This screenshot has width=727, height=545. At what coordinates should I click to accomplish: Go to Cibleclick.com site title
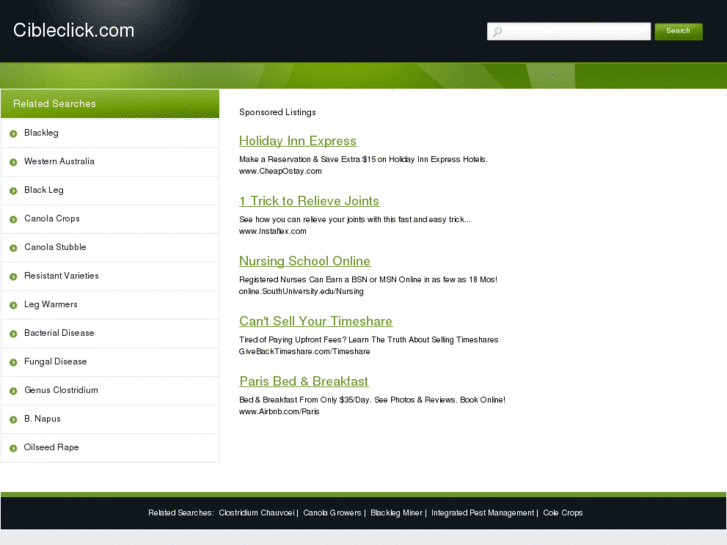pyautogui.click(x=74, y=30)
